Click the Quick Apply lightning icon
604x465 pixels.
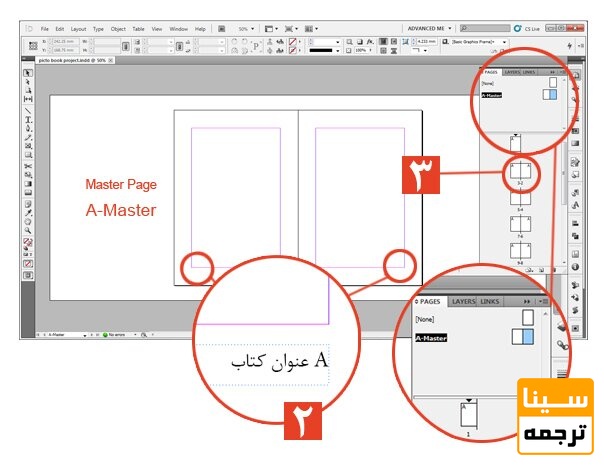click(x=570, y=45)
